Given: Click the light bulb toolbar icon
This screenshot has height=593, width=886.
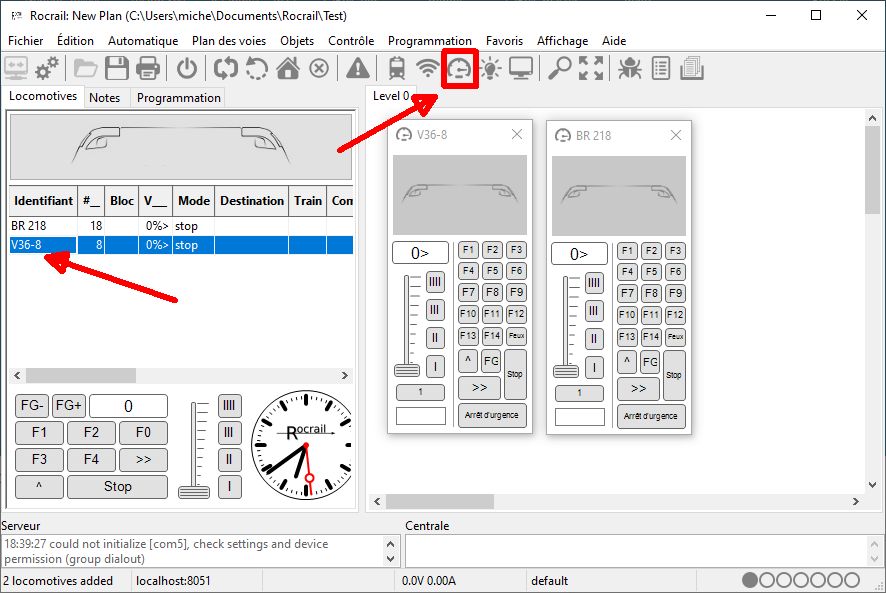Looking at the screenshot, I should pos(490,68).
